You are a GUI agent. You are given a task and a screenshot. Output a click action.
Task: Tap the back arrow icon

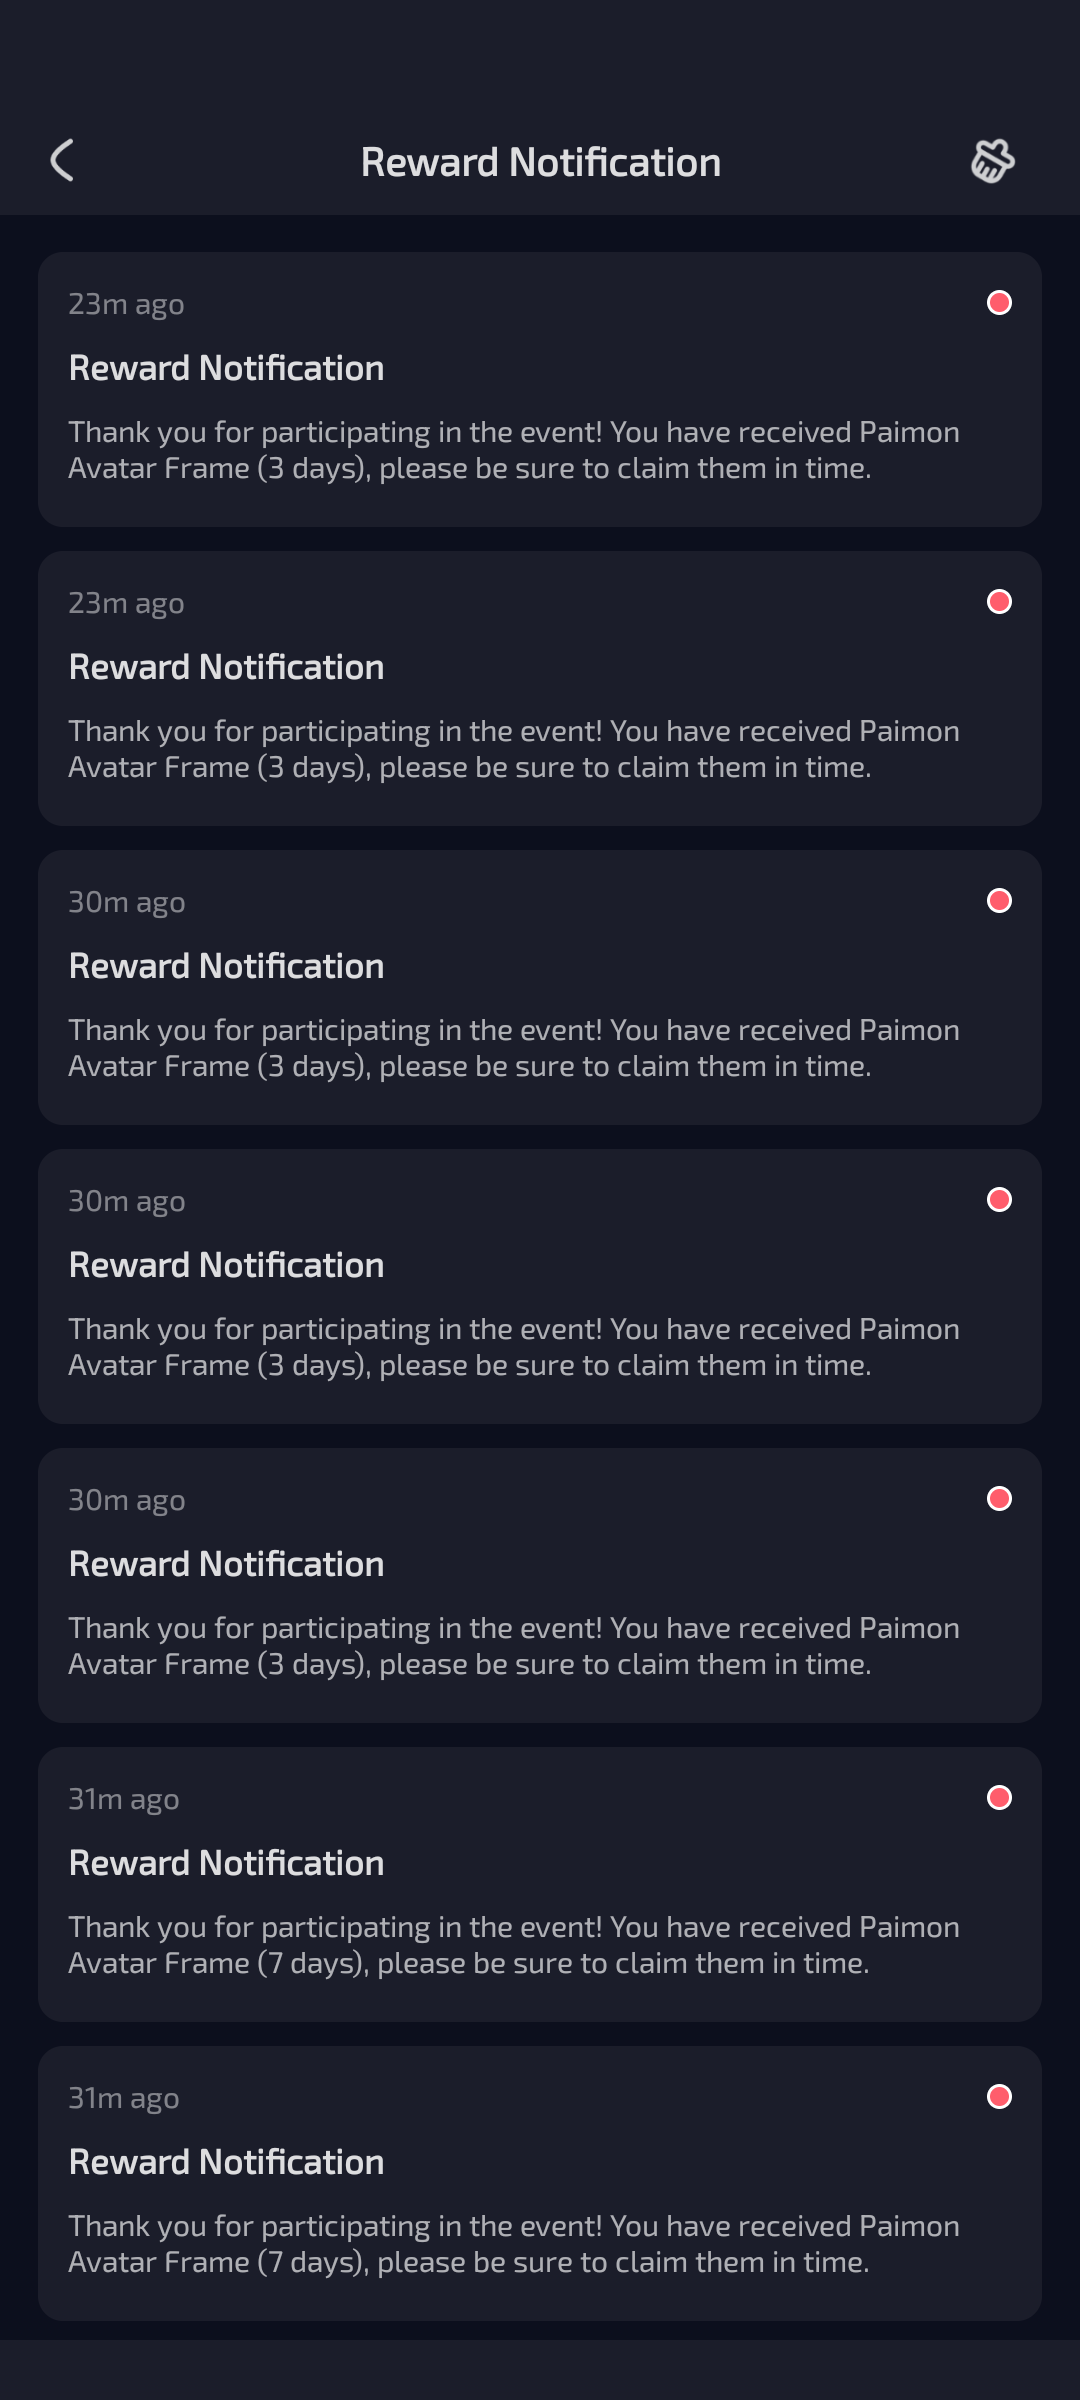[62, 161]
